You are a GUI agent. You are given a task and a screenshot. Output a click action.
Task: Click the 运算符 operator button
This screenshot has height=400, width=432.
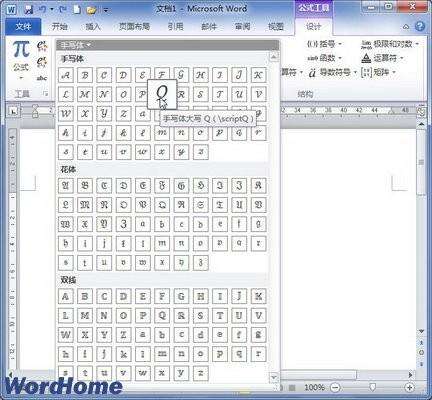pyautogui.click(x=382, y=58)
